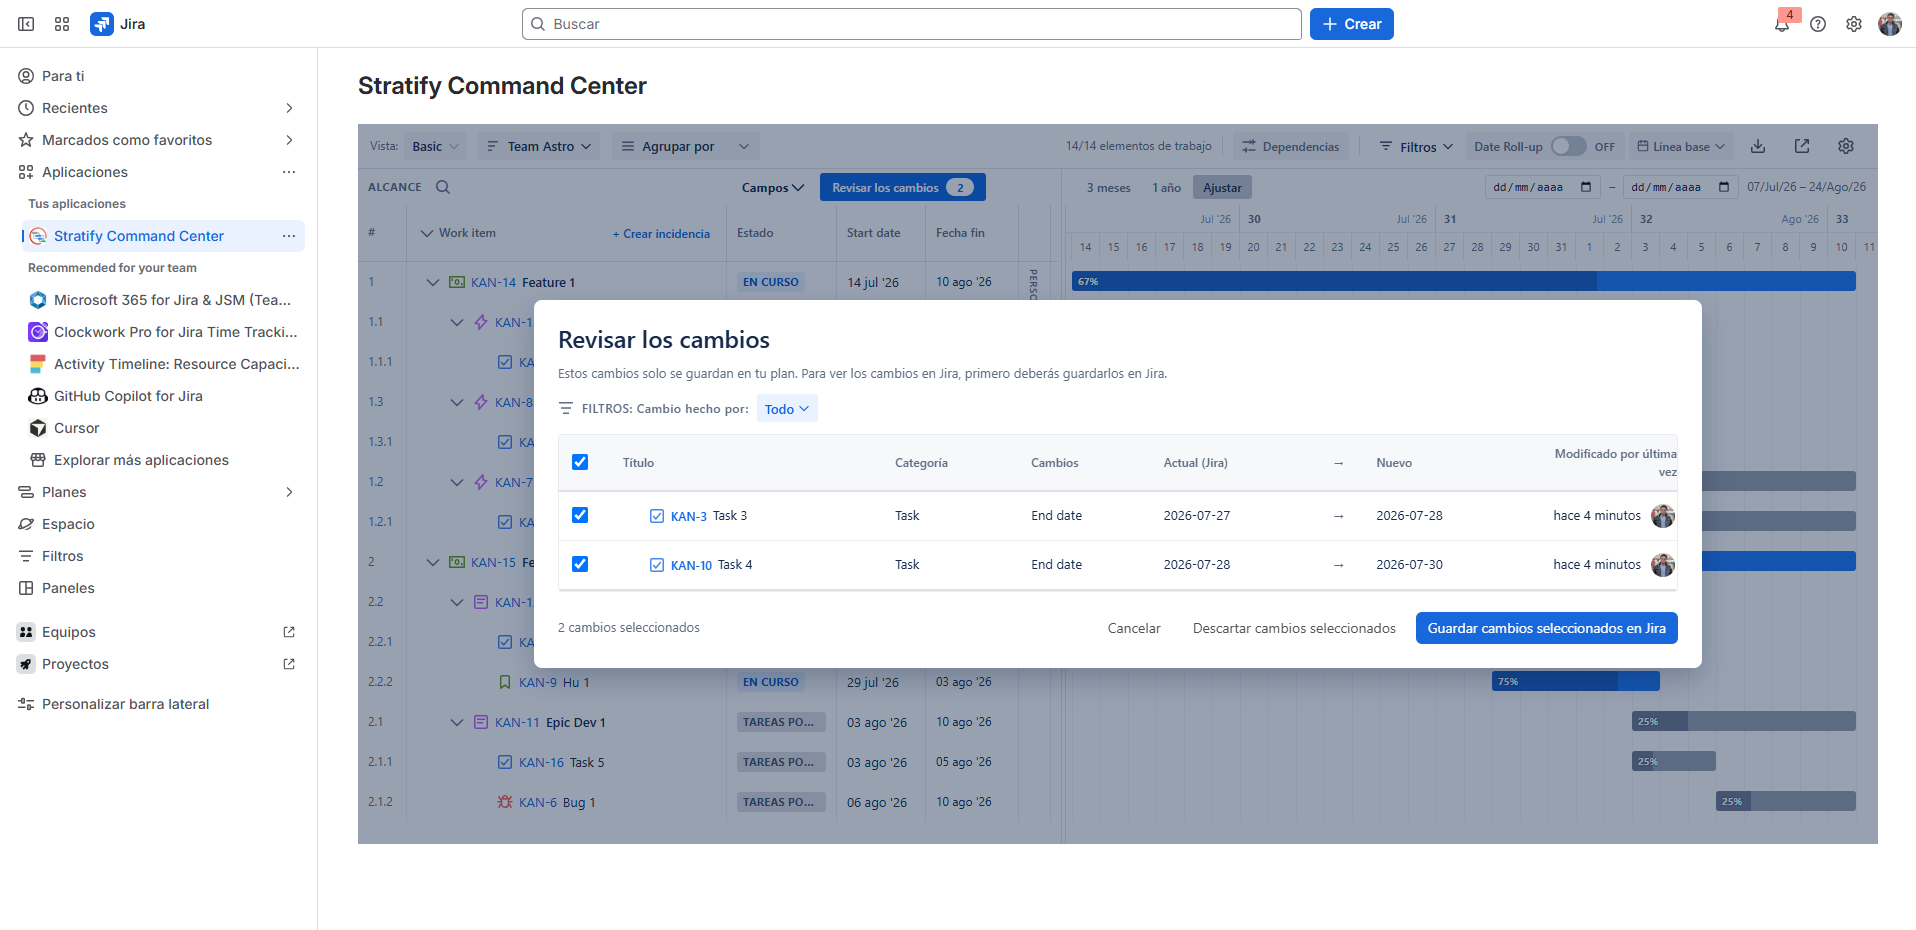1916x930 pixels.
Task: Open Jira settings gear in top bar
Action: point(1854,24)
